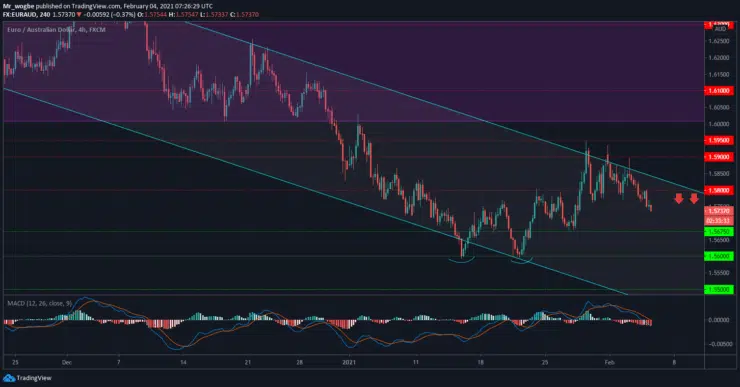Select the 1.61000 red price label
Viewport: 740px width, 387px height.
[x=719, y=91]
